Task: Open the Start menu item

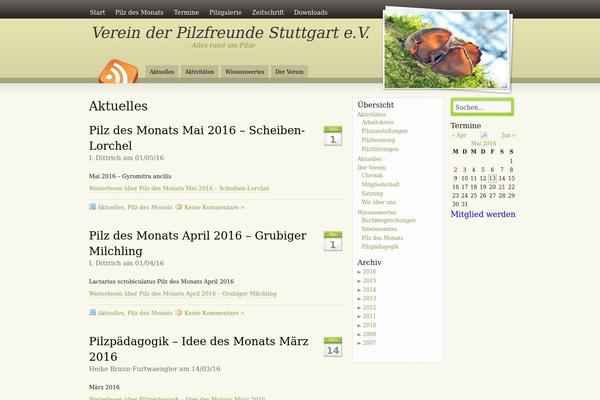Action: [x=97, y=12]
